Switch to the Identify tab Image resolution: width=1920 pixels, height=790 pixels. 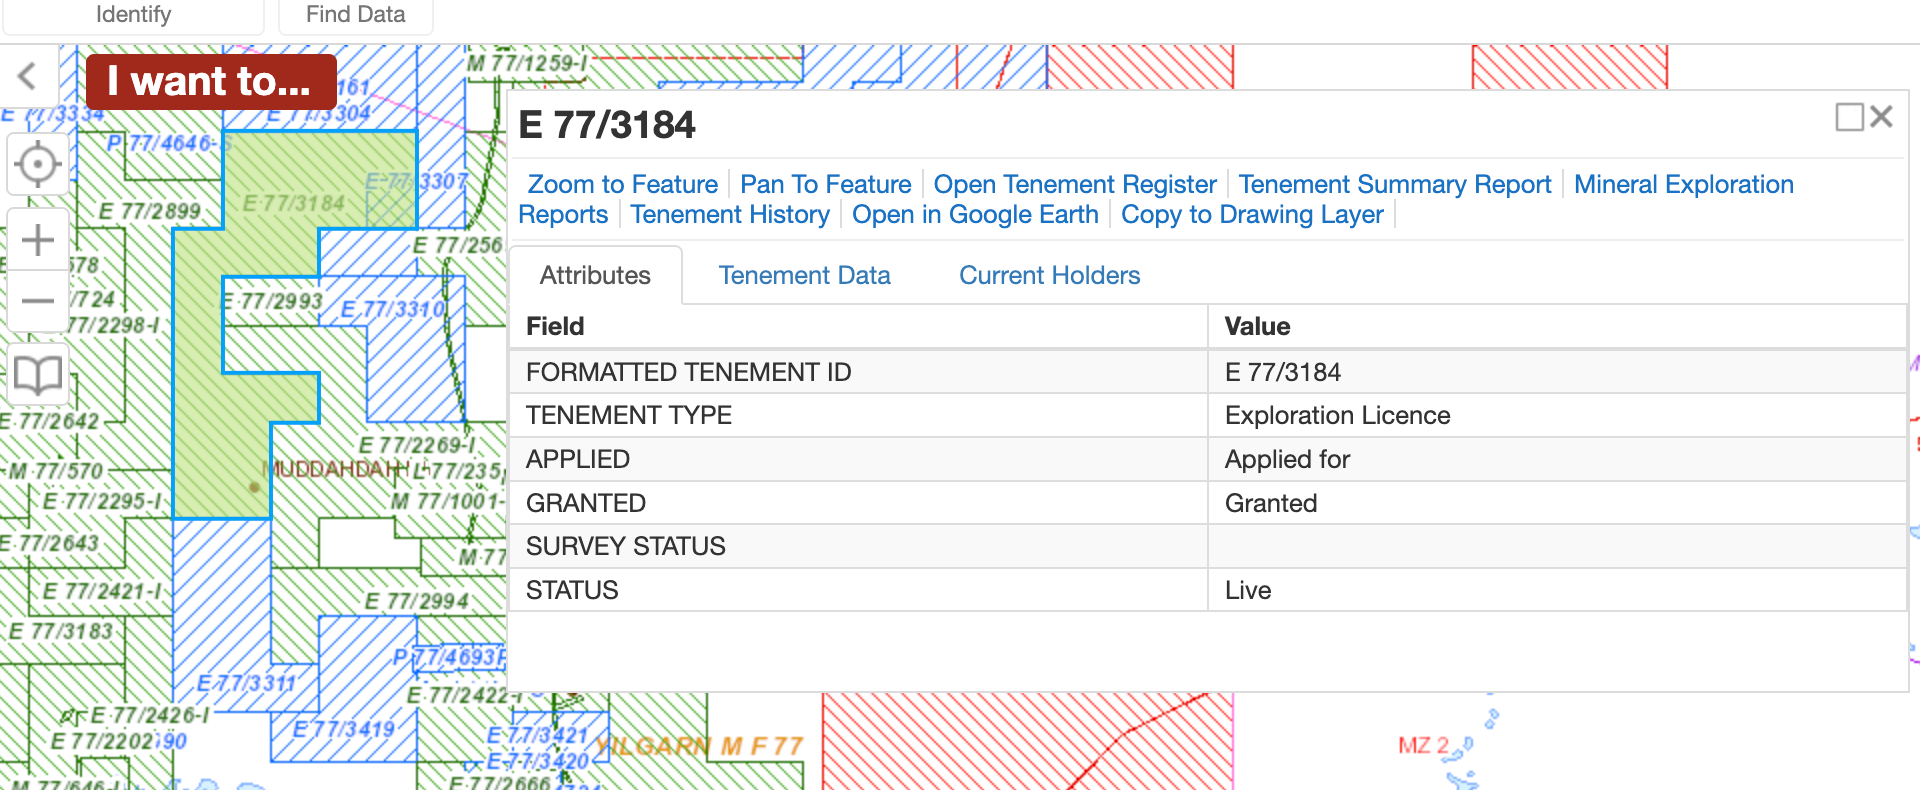click(133, 15)
